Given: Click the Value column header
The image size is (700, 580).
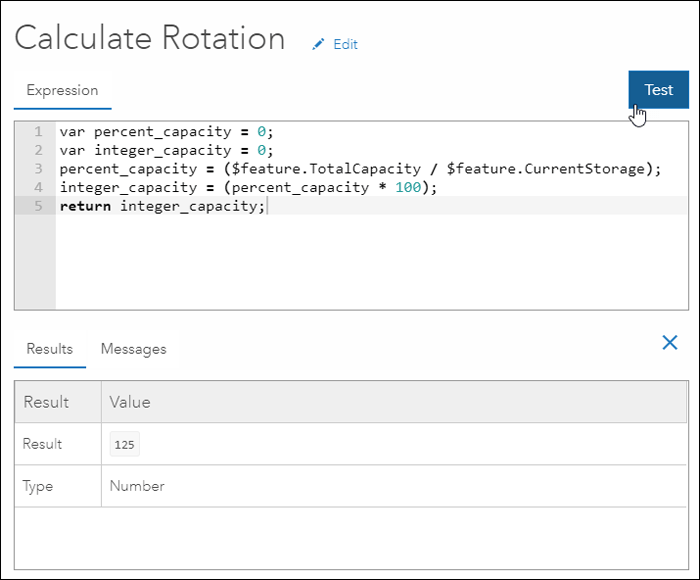Looking at the screenshot, I should (x=130, y=402).
